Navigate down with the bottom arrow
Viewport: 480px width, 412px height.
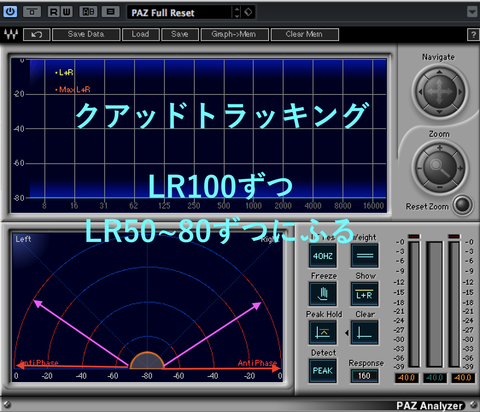coord(439,111)
